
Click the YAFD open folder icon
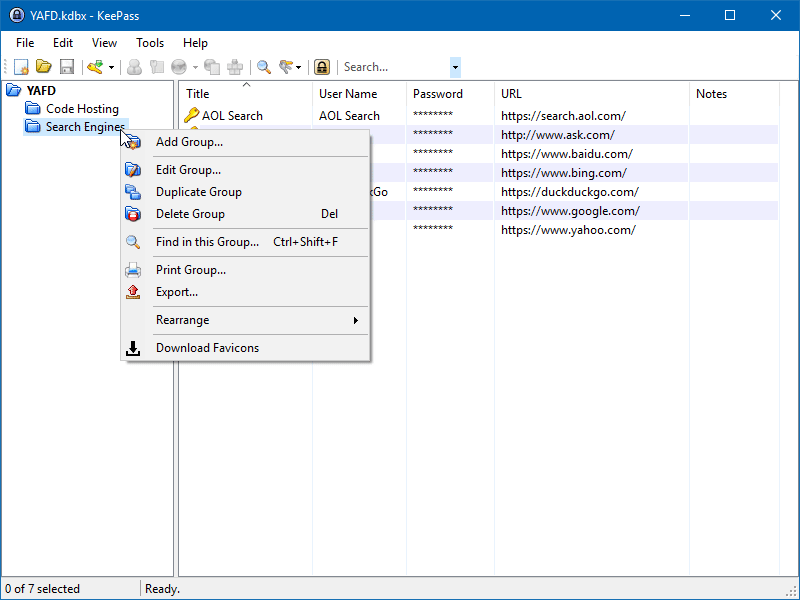coord(14,90)
